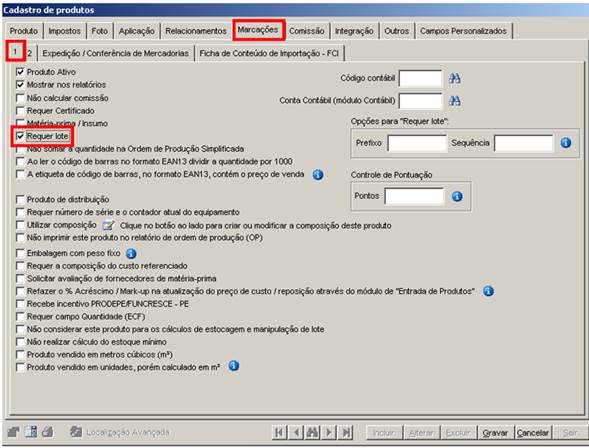The width and height of the screenshot is (589, 448).
Task: Click the report sheet icon in bottom toolbar
Action: [31, 432]
